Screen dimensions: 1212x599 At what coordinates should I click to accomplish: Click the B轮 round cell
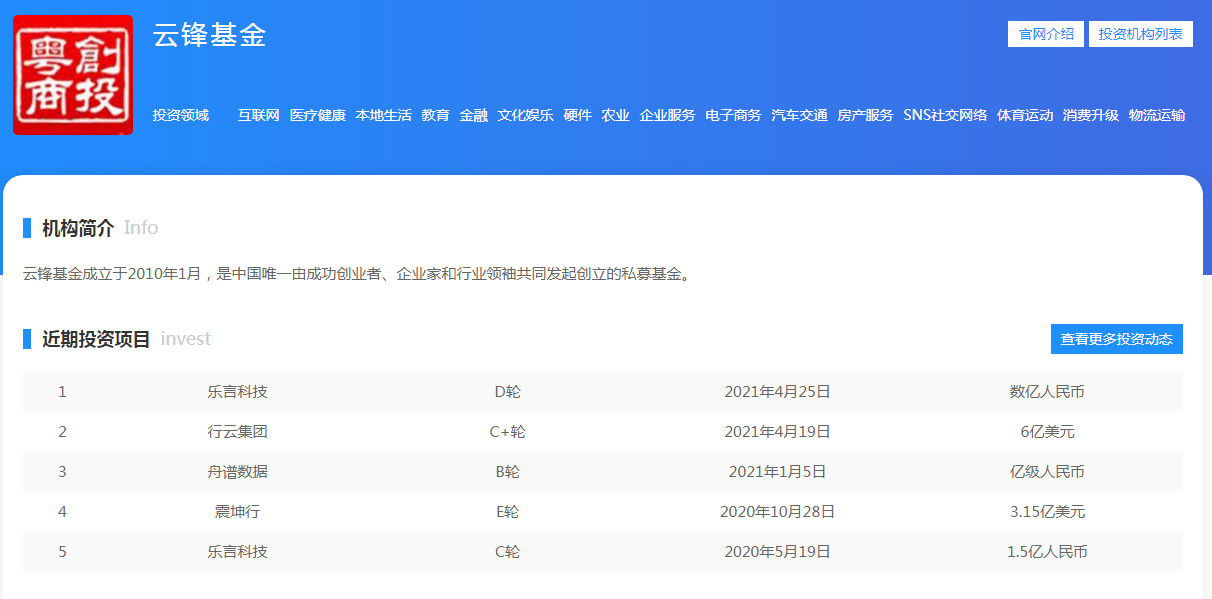(508, 471)
